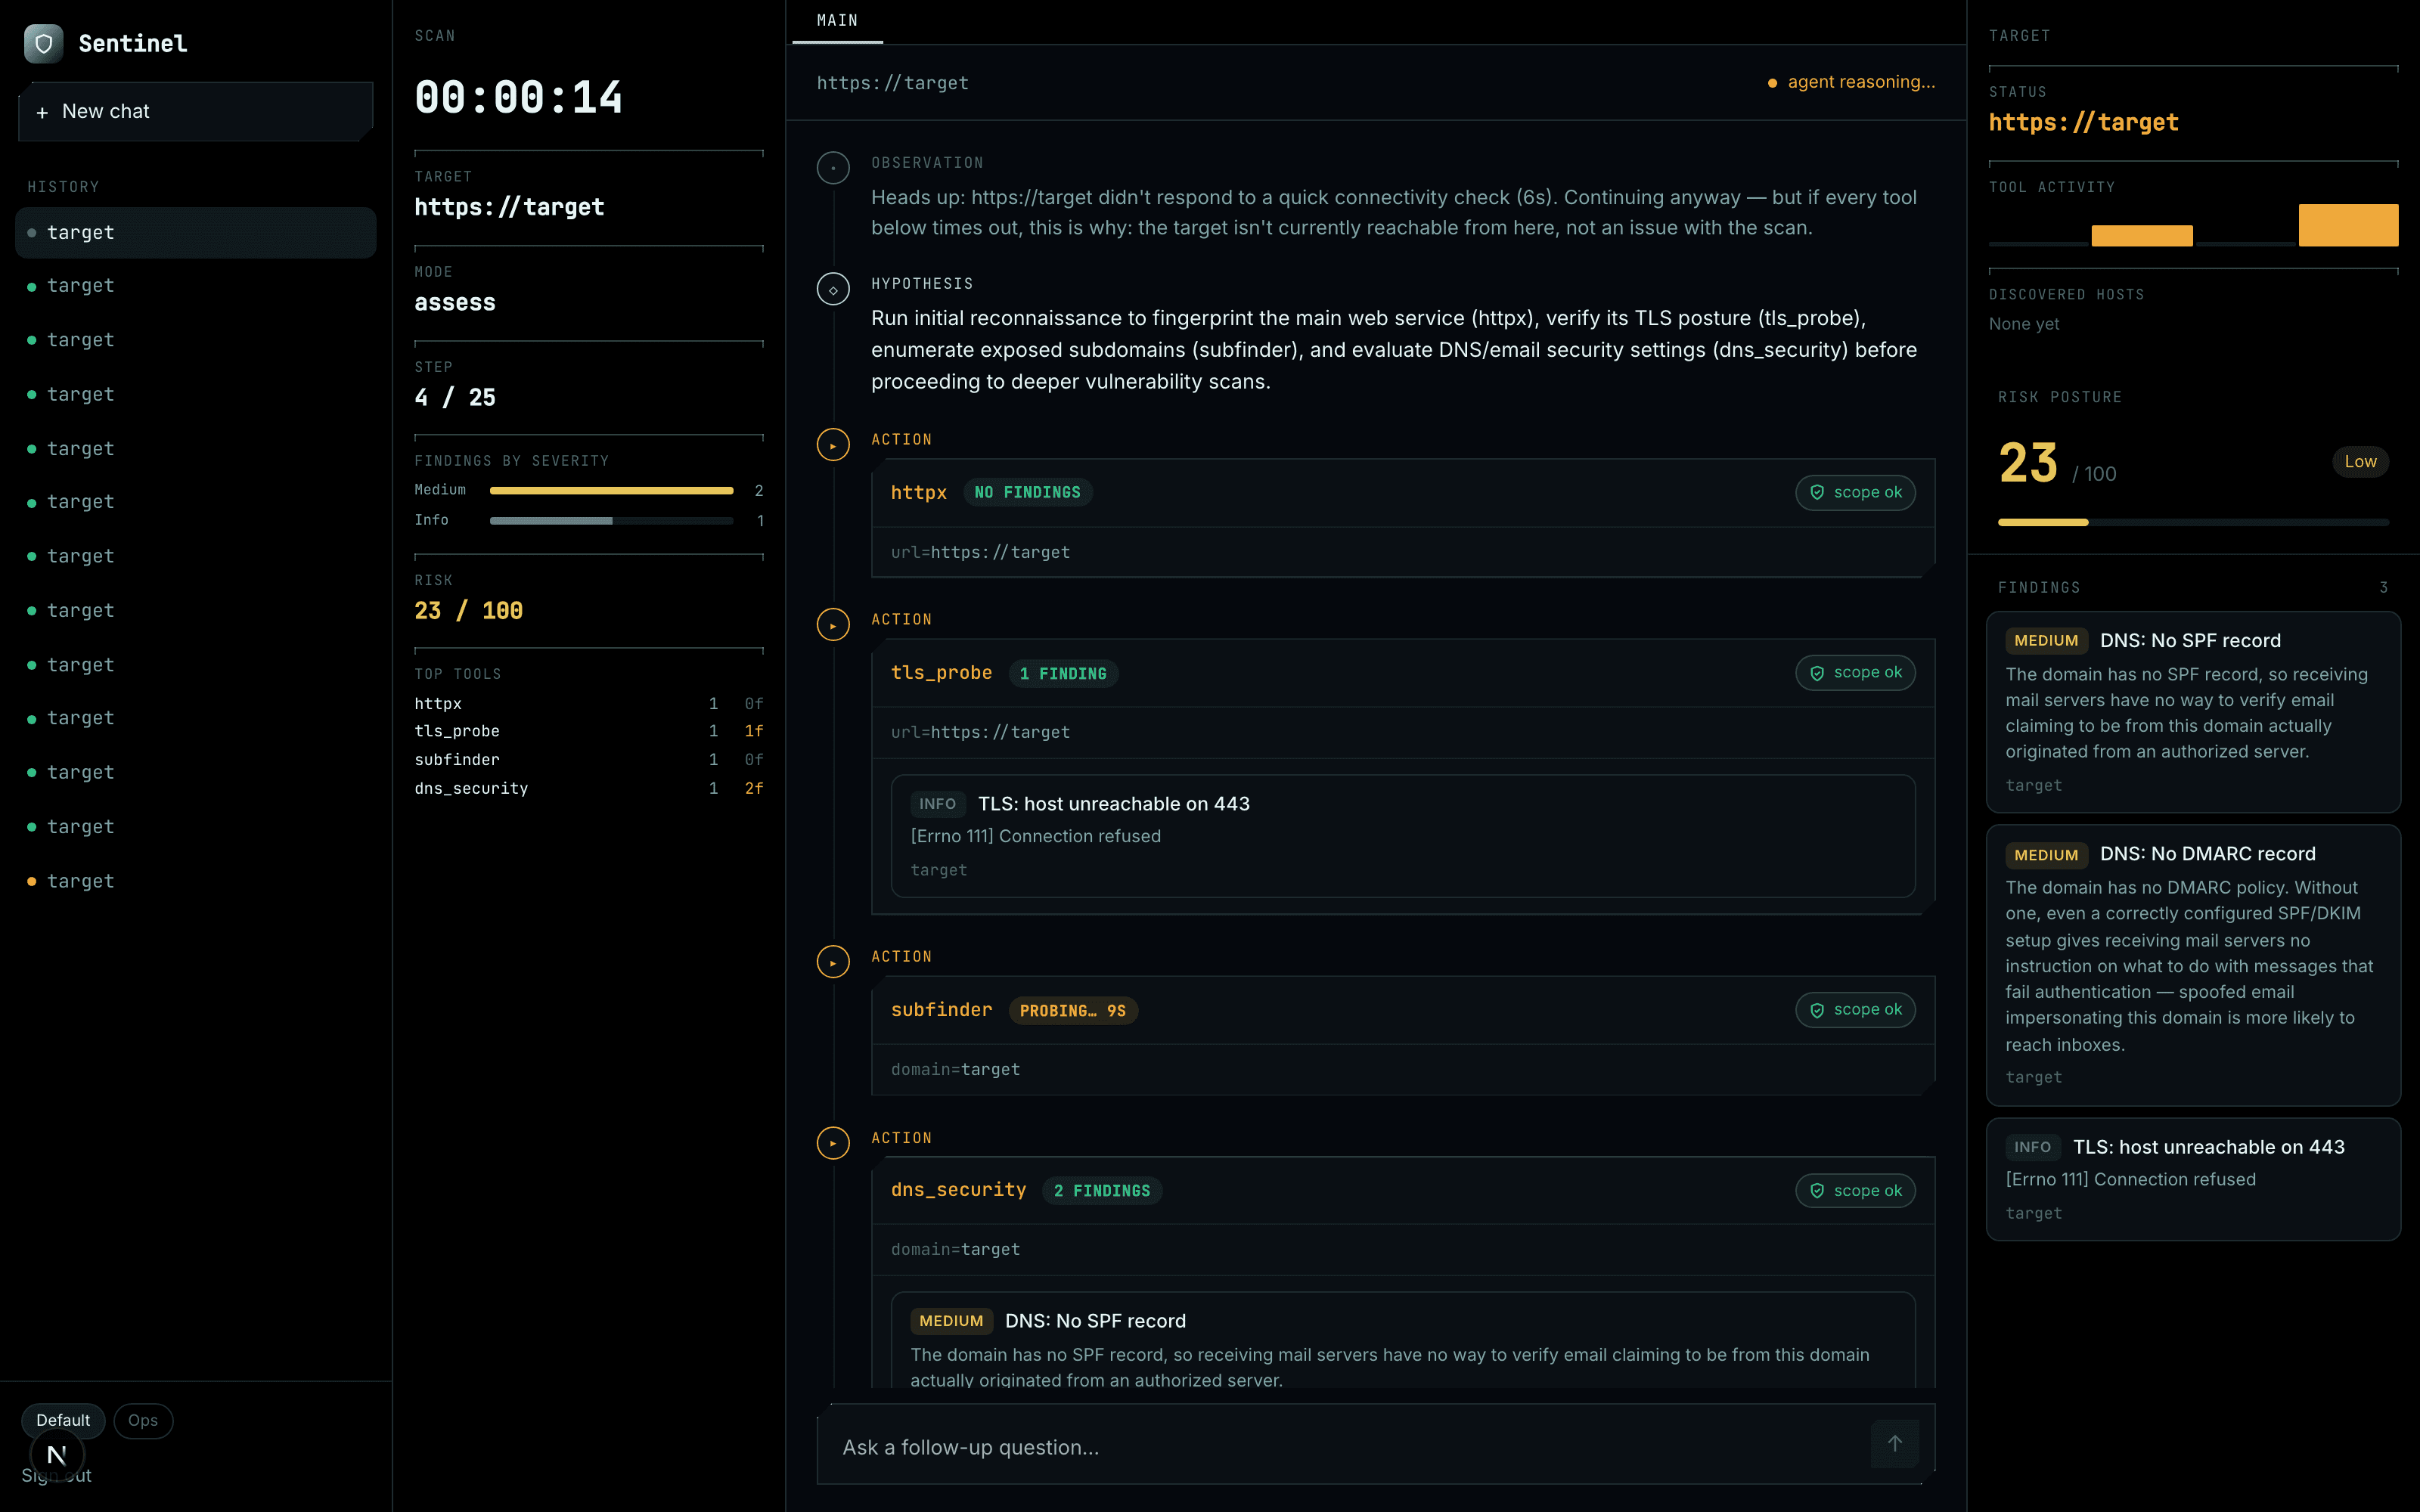Click the TLS unreachable finding inside tls_probe

pyautogui.click(x=1403, y=836)
